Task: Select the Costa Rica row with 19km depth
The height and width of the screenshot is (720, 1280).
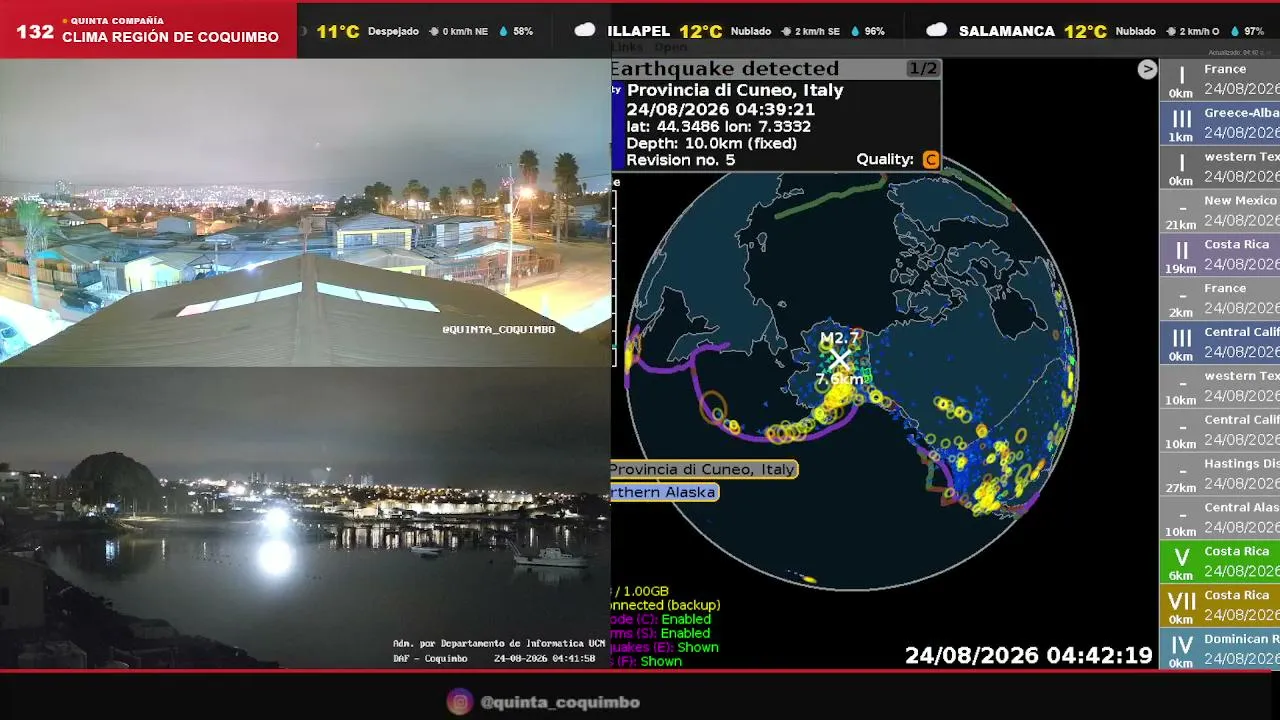Action: point(1220,256)
